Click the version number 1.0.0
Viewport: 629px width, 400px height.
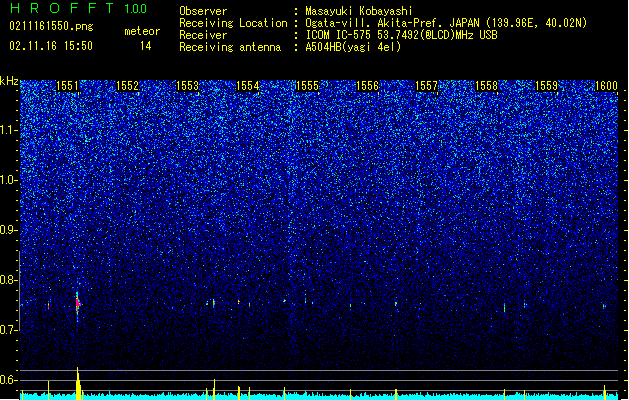click(135, 8)
